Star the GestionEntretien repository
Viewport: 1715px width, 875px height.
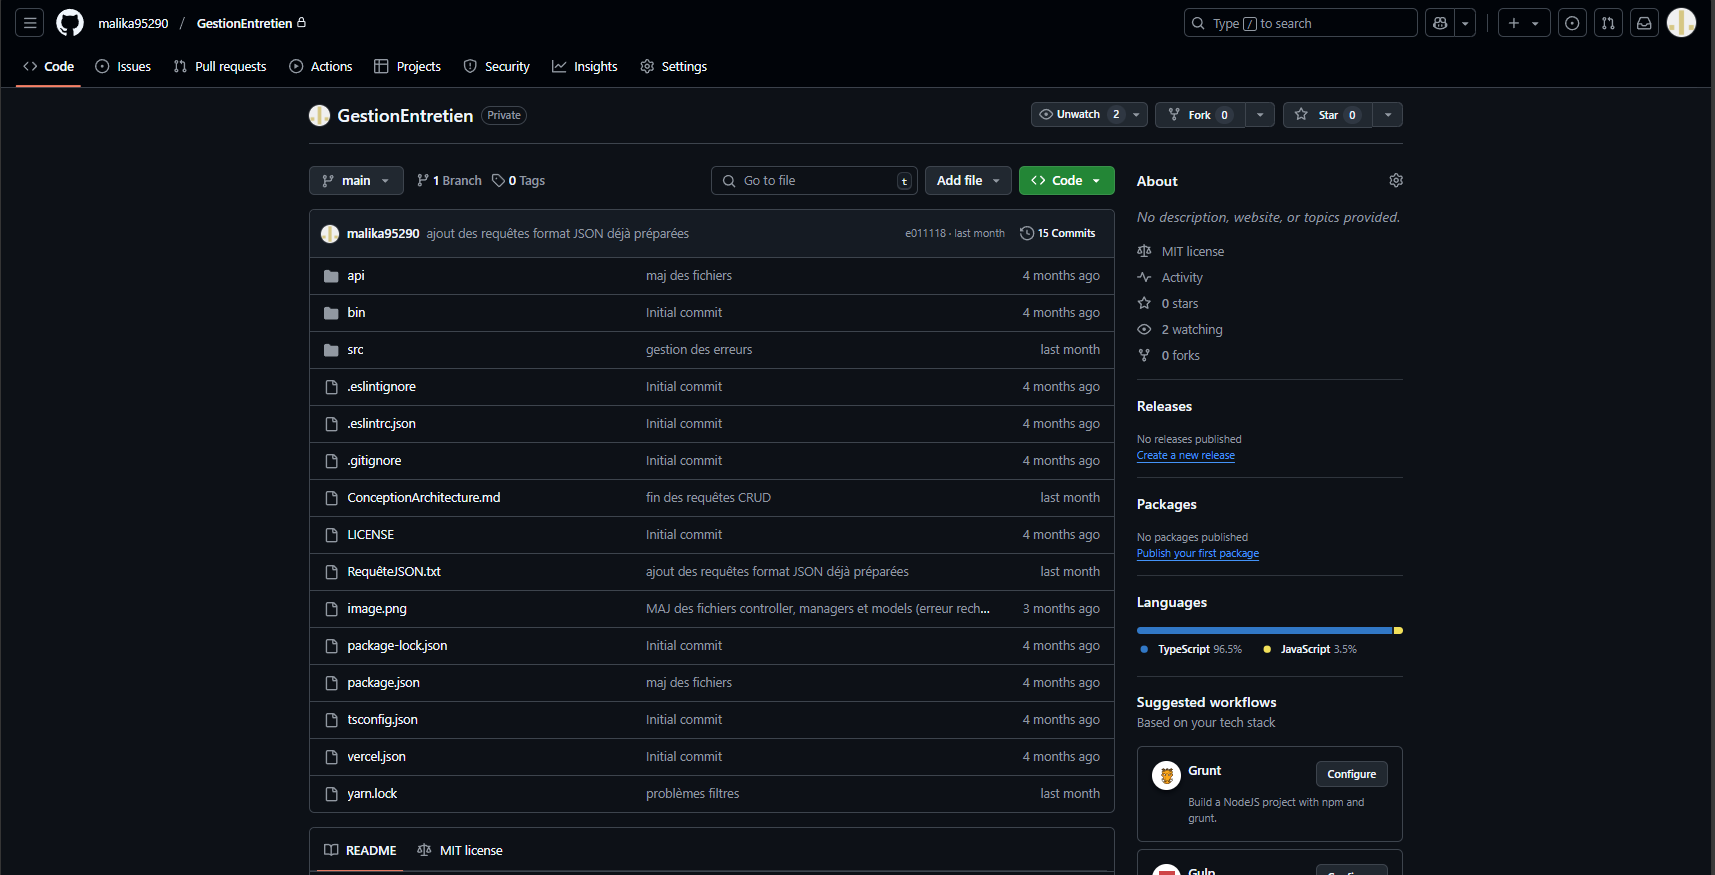1328,115
